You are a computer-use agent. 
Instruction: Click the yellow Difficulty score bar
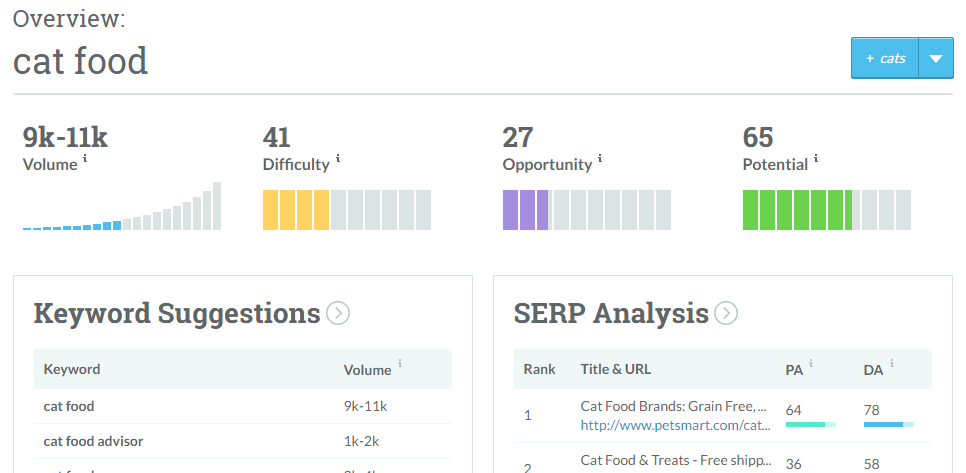(346, 210)
